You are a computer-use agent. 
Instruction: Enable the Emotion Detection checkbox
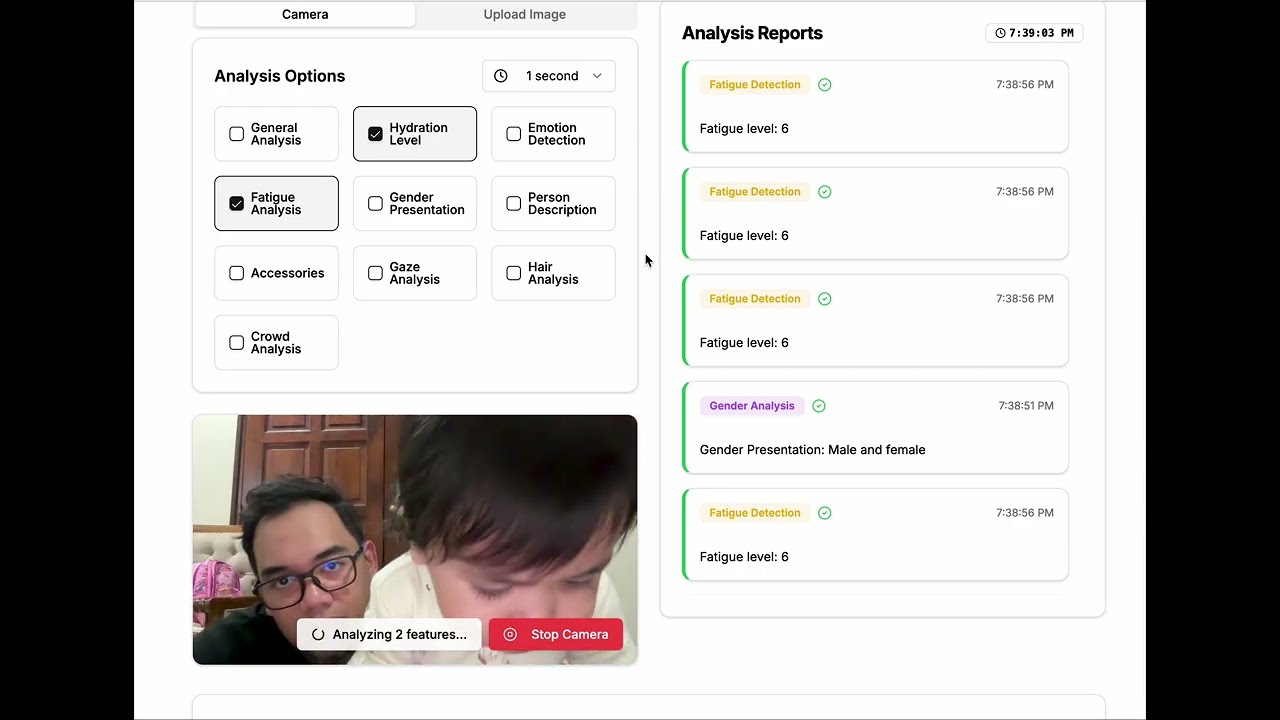pos(514,134)
